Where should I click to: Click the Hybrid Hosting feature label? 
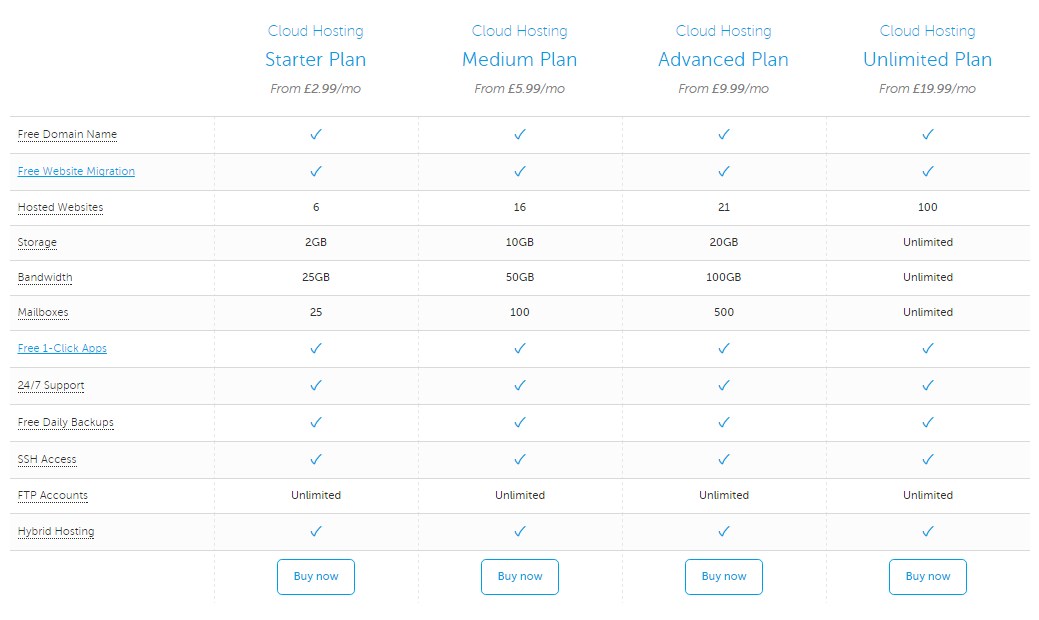[x=56, y=531]
